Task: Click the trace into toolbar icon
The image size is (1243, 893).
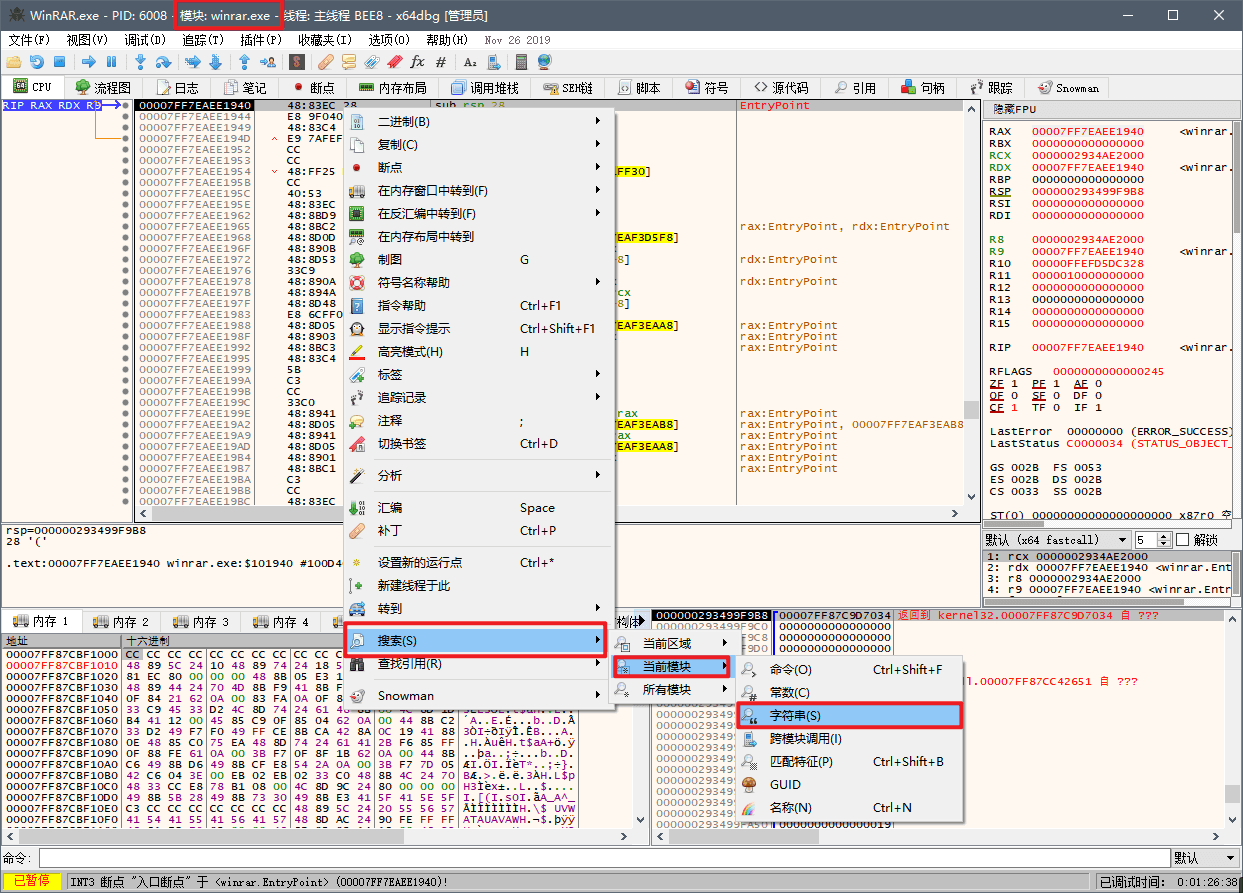Action: click(x=192, y=61)
